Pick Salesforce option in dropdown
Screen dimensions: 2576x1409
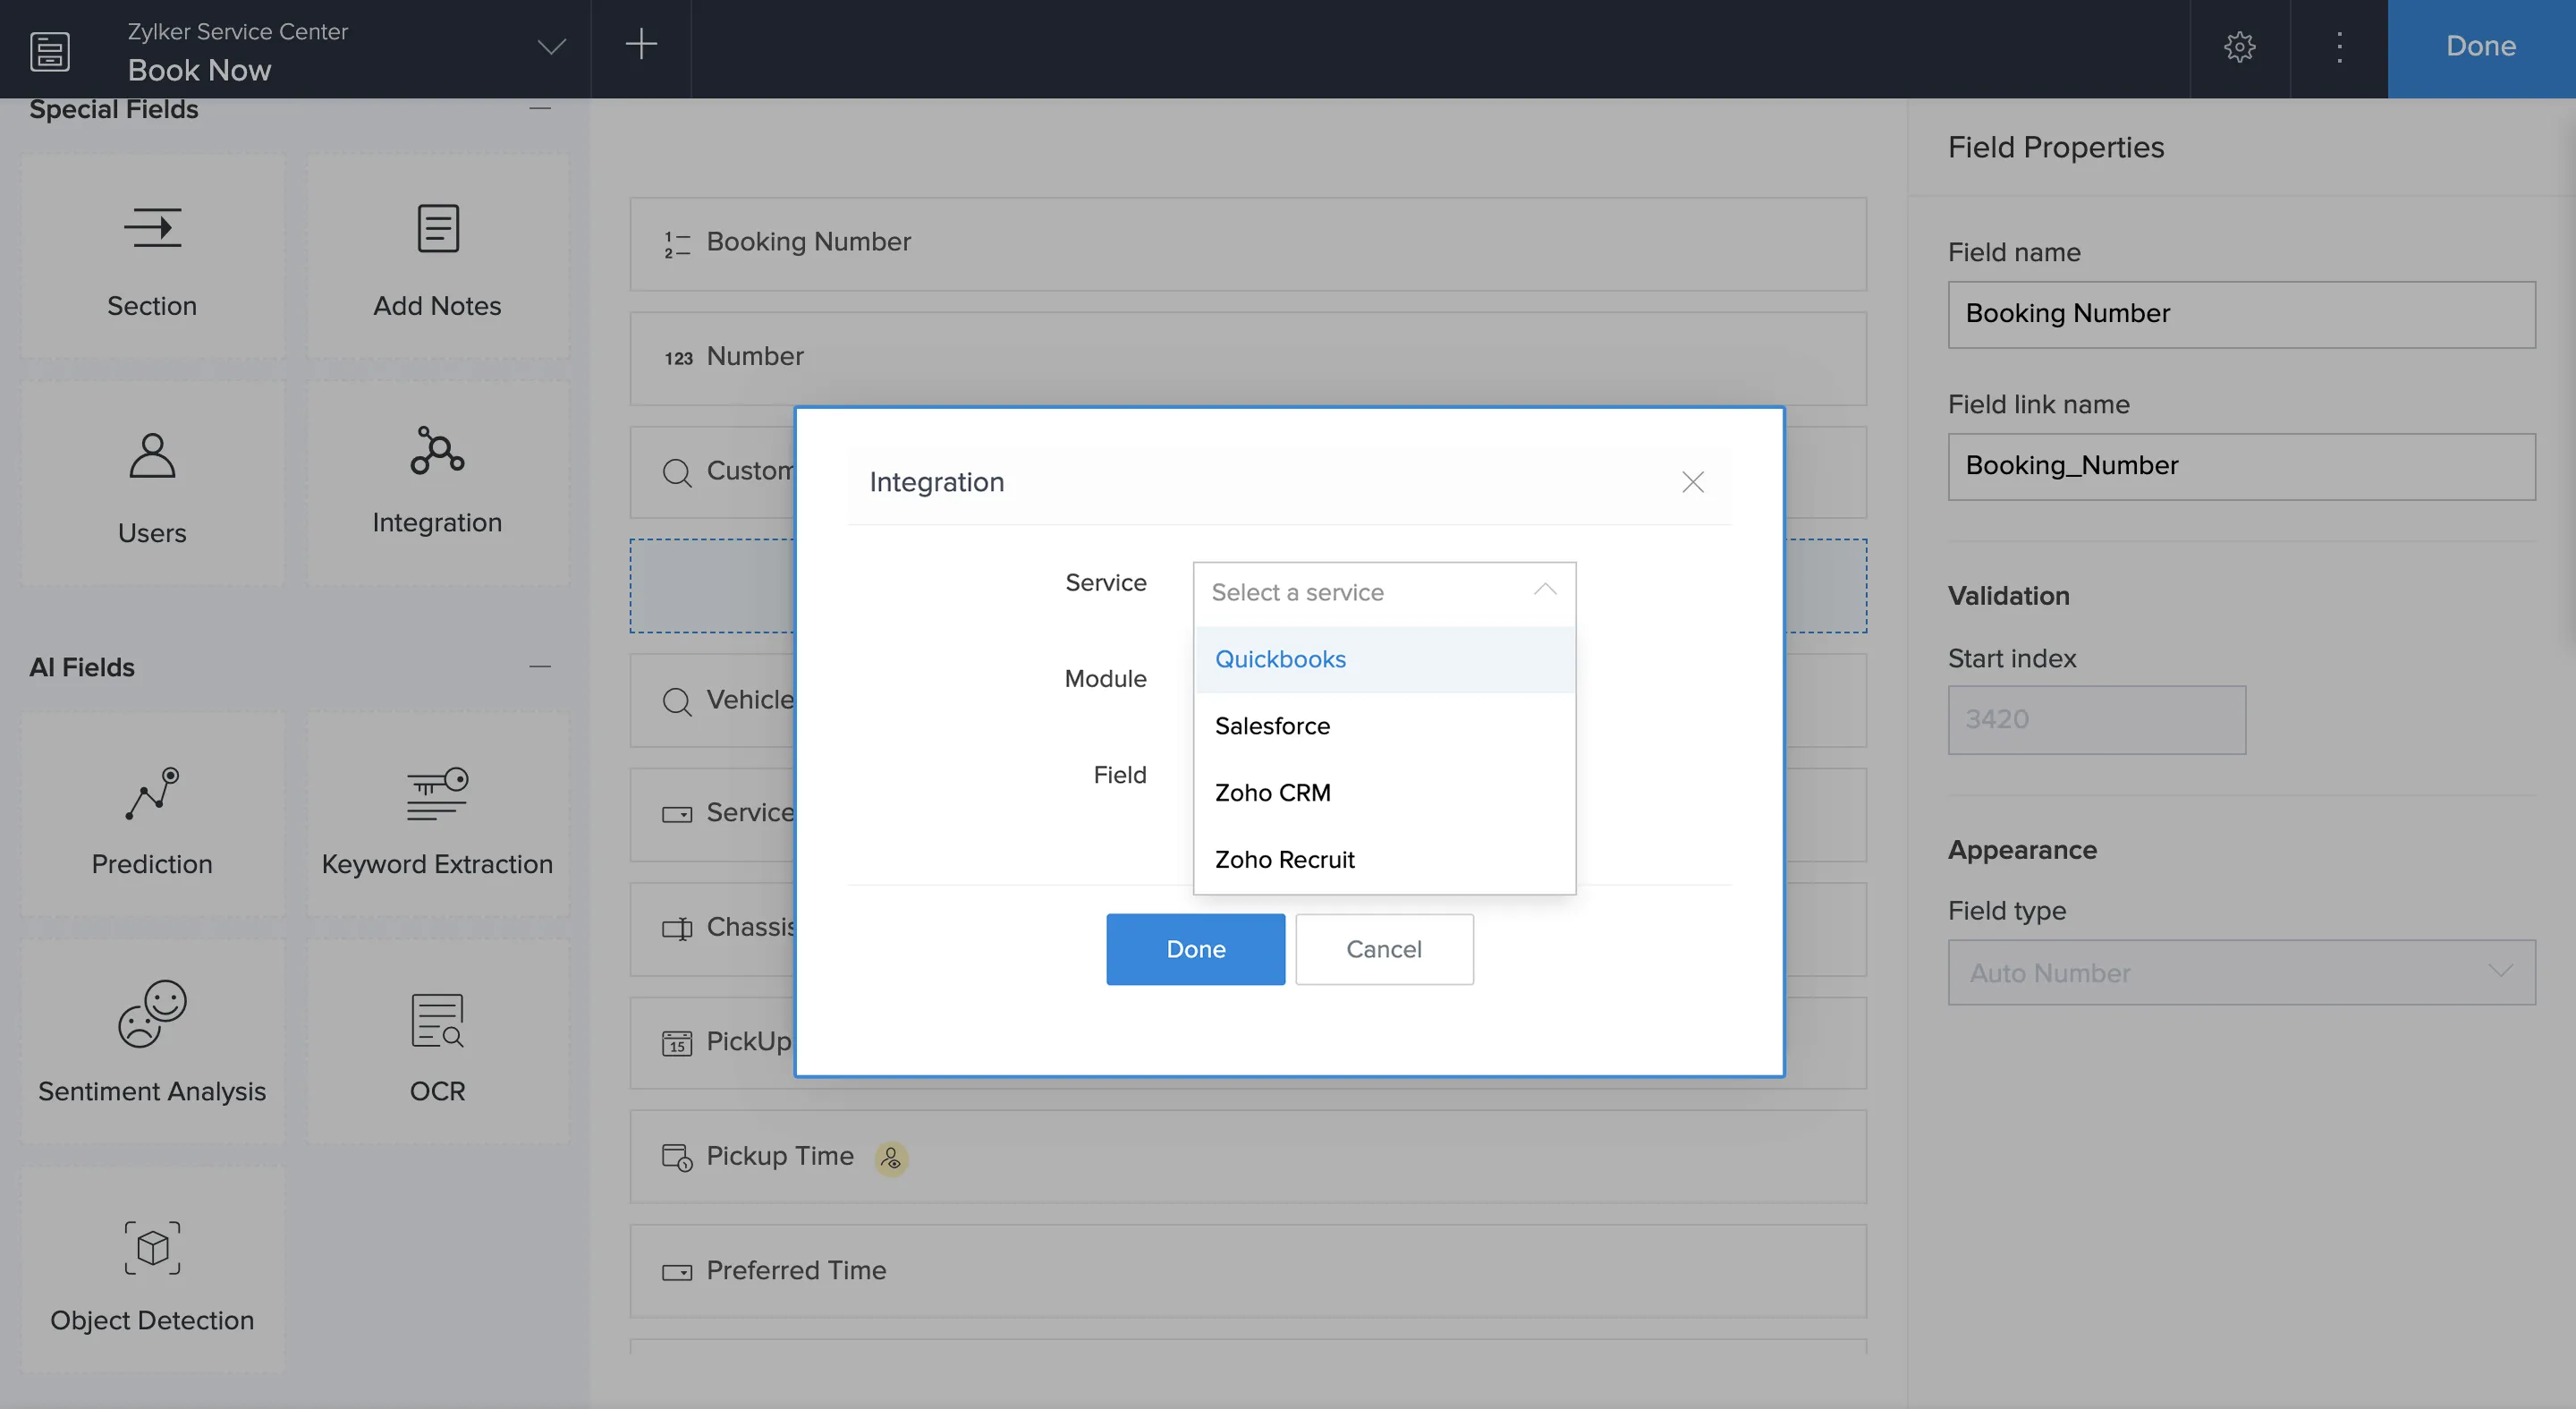click(1272, 726)
